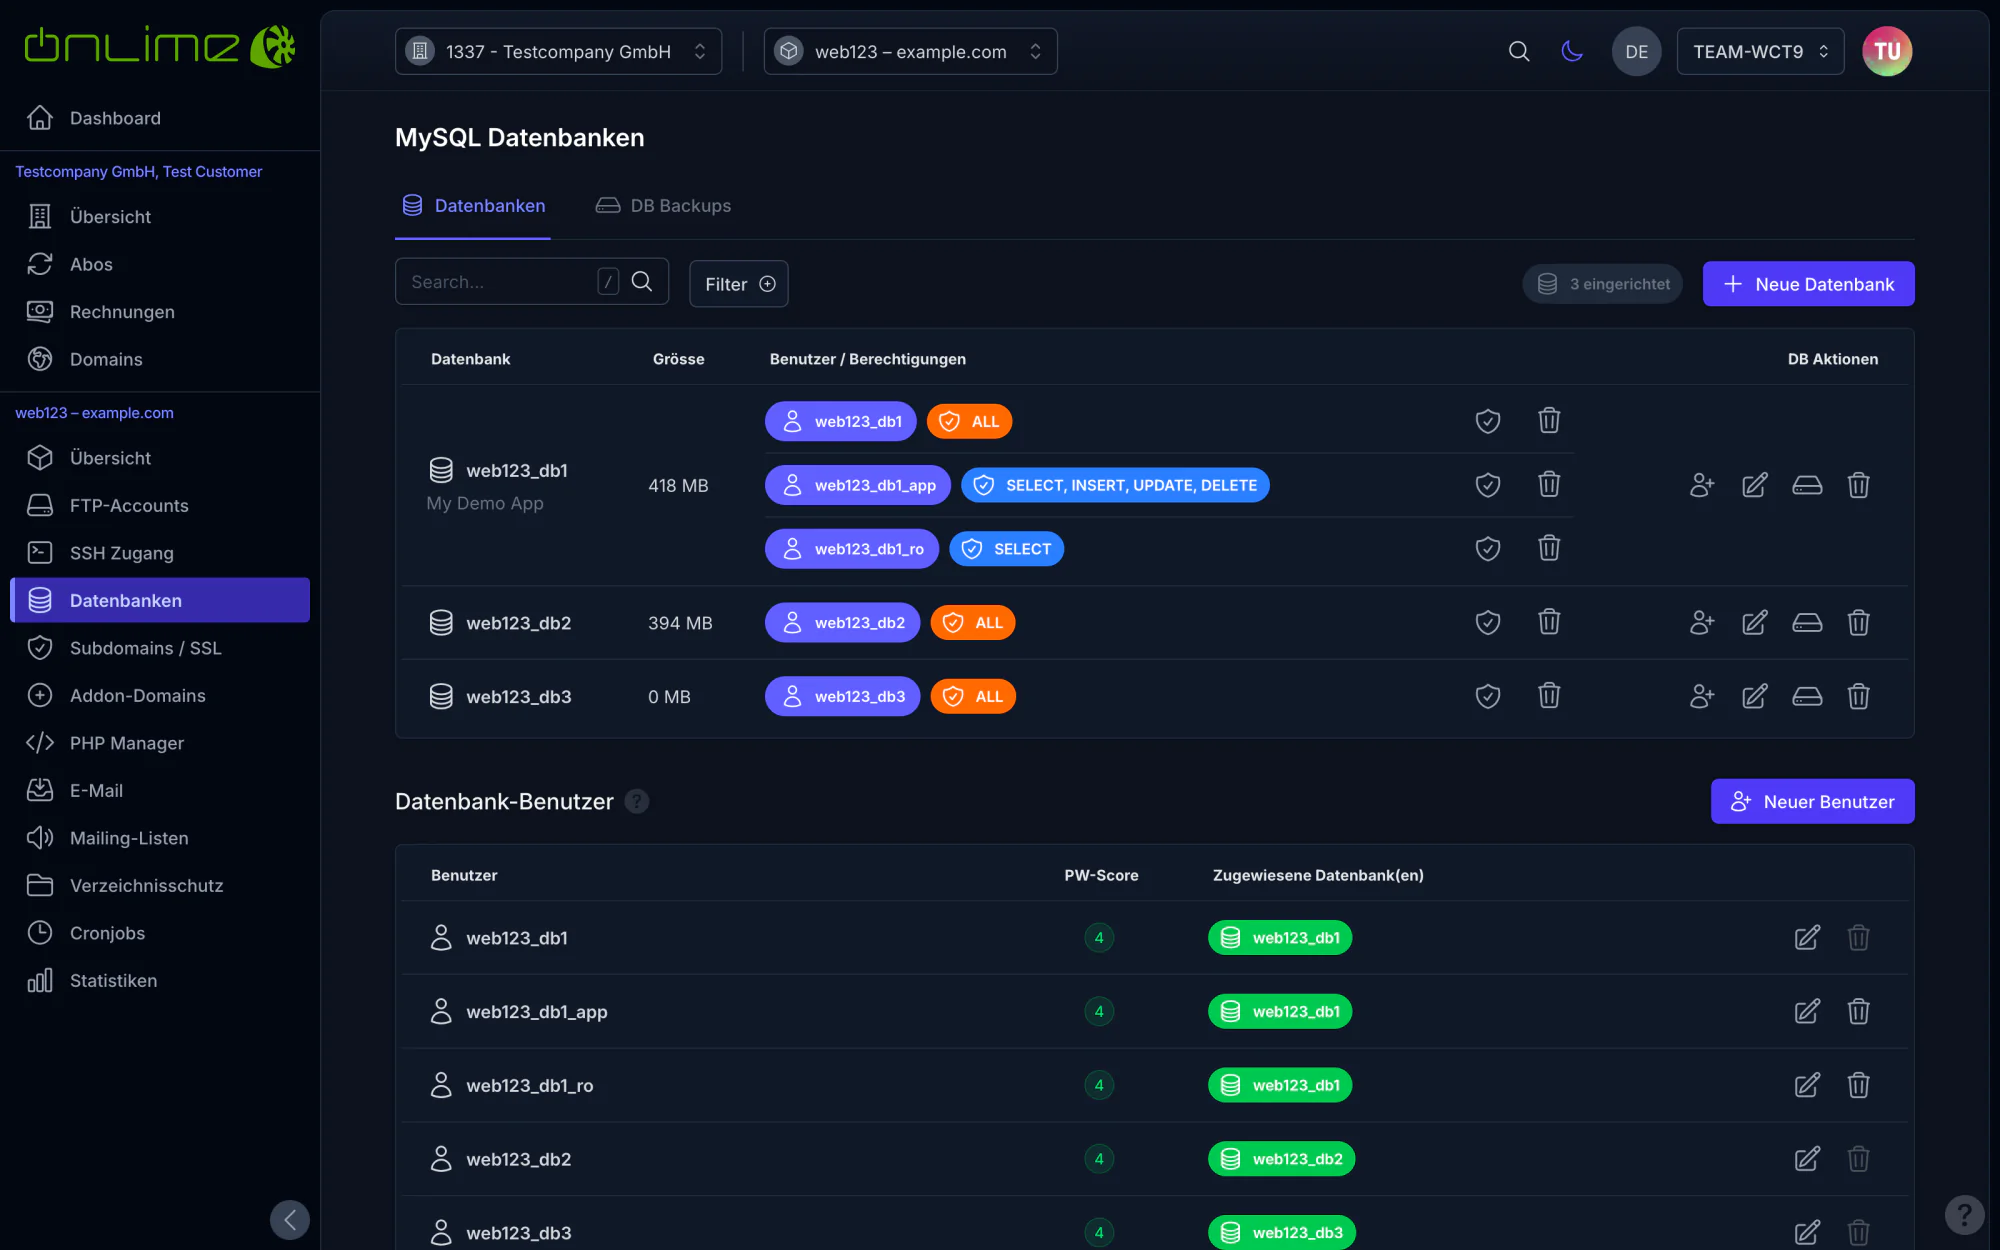Toggle dark mode with moon icon
The height and width of the screenshot is (1250, 2000).
1572,51
